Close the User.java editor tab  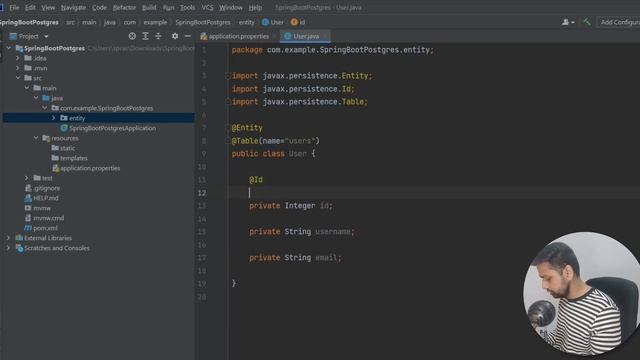(x=325, y=36)
